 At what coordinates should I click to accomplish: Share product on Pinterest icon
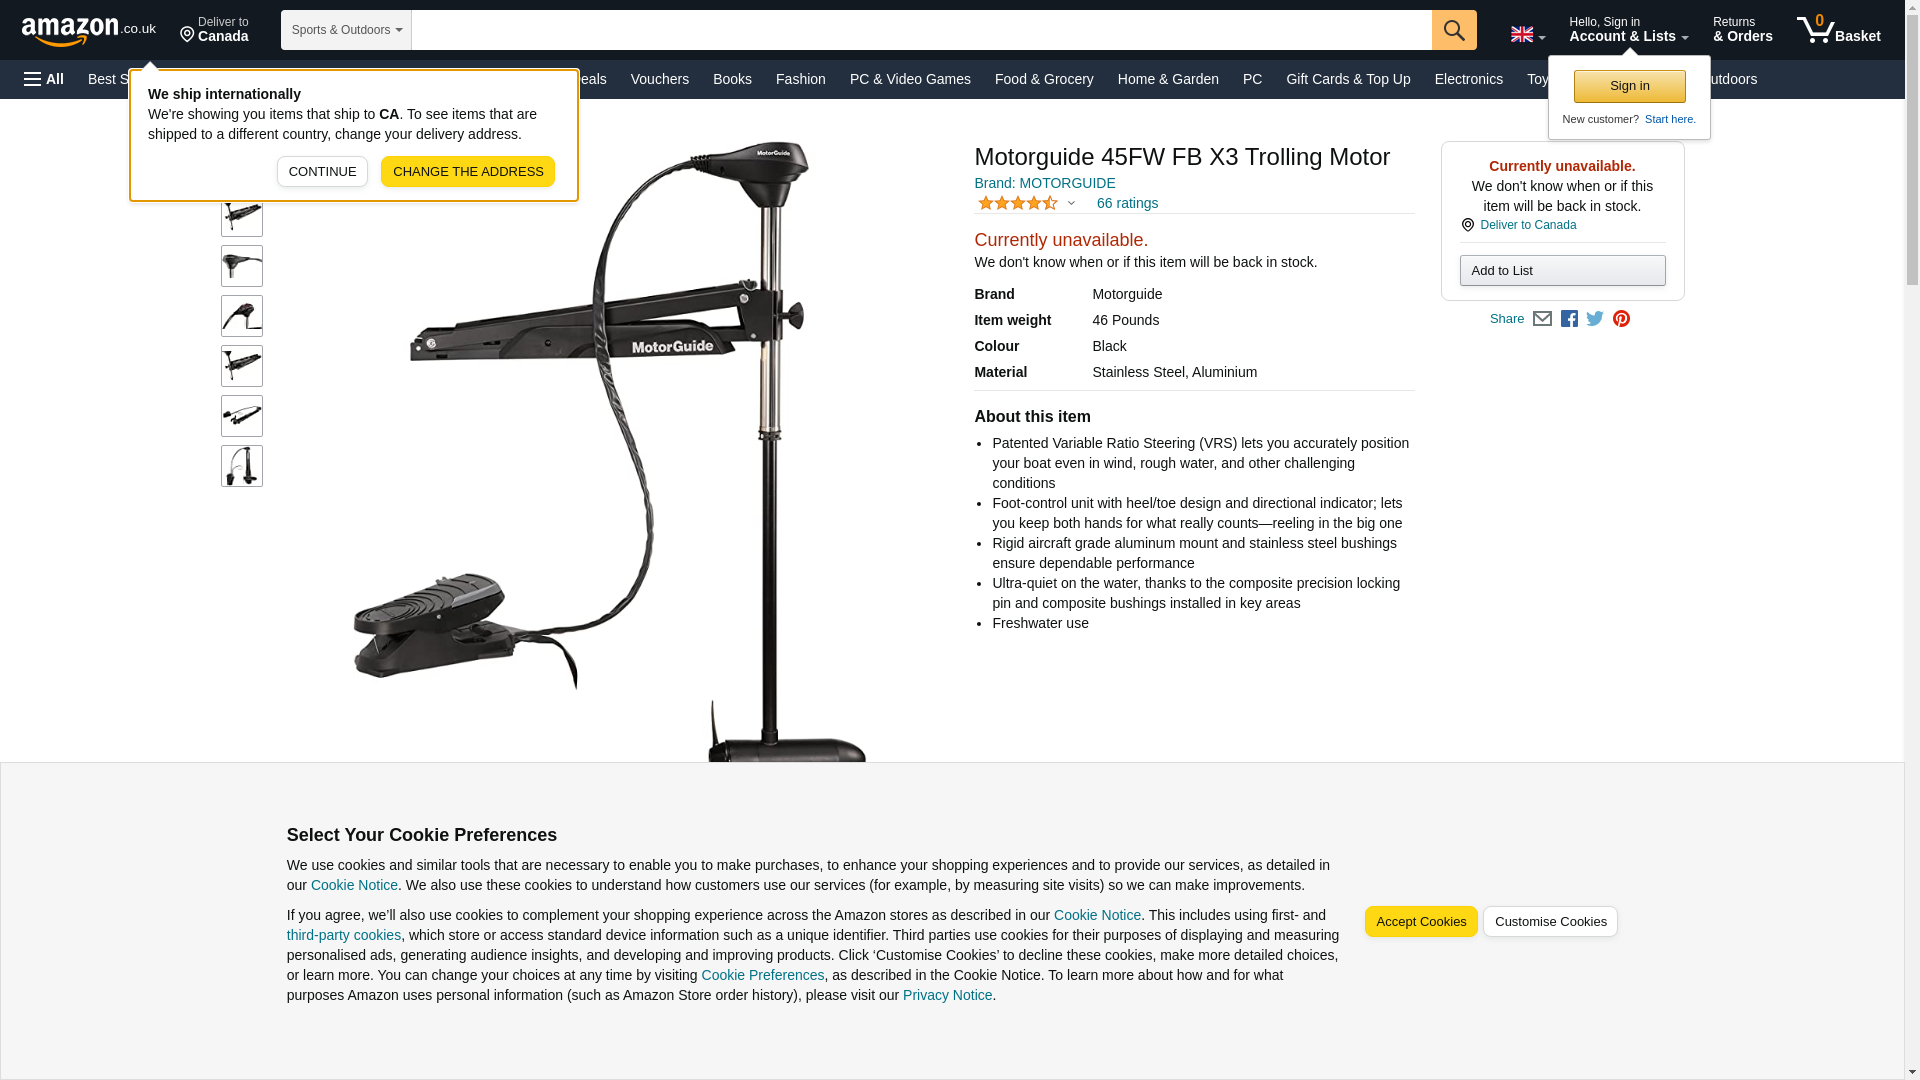pyautogui.click(x=1621, y=319)
